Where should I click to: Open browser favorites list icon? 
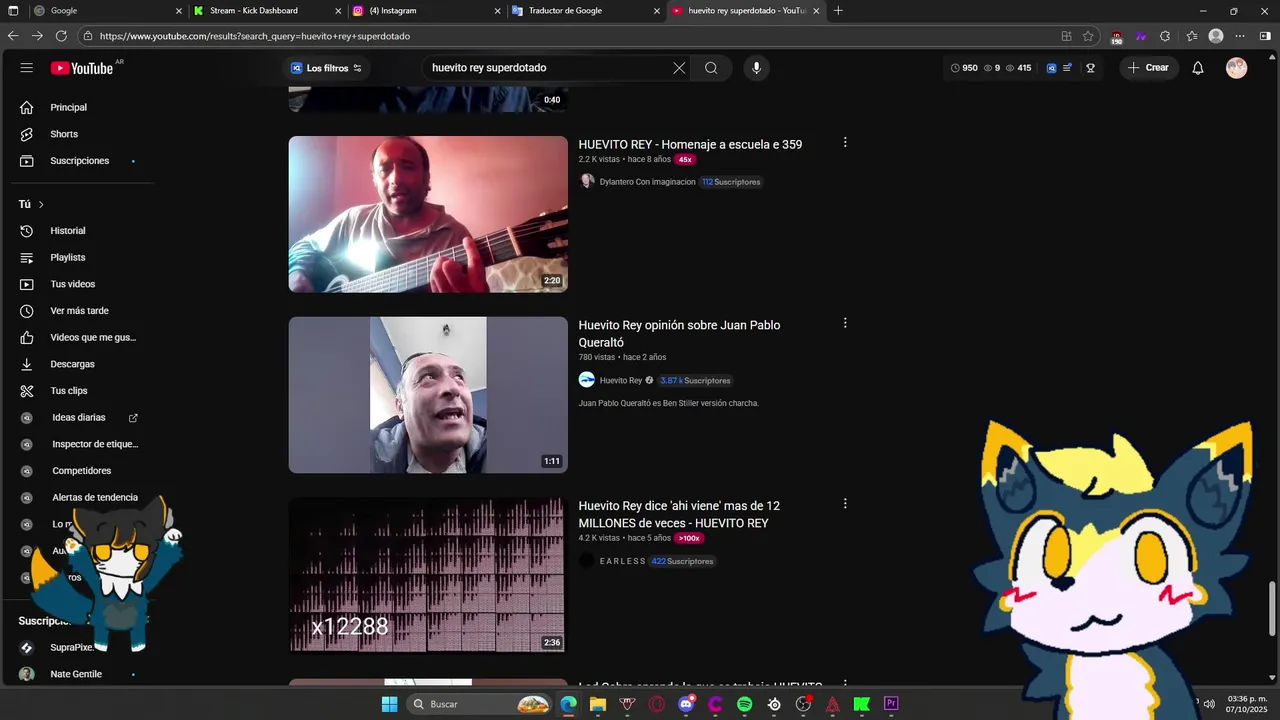coord(1192,36)
